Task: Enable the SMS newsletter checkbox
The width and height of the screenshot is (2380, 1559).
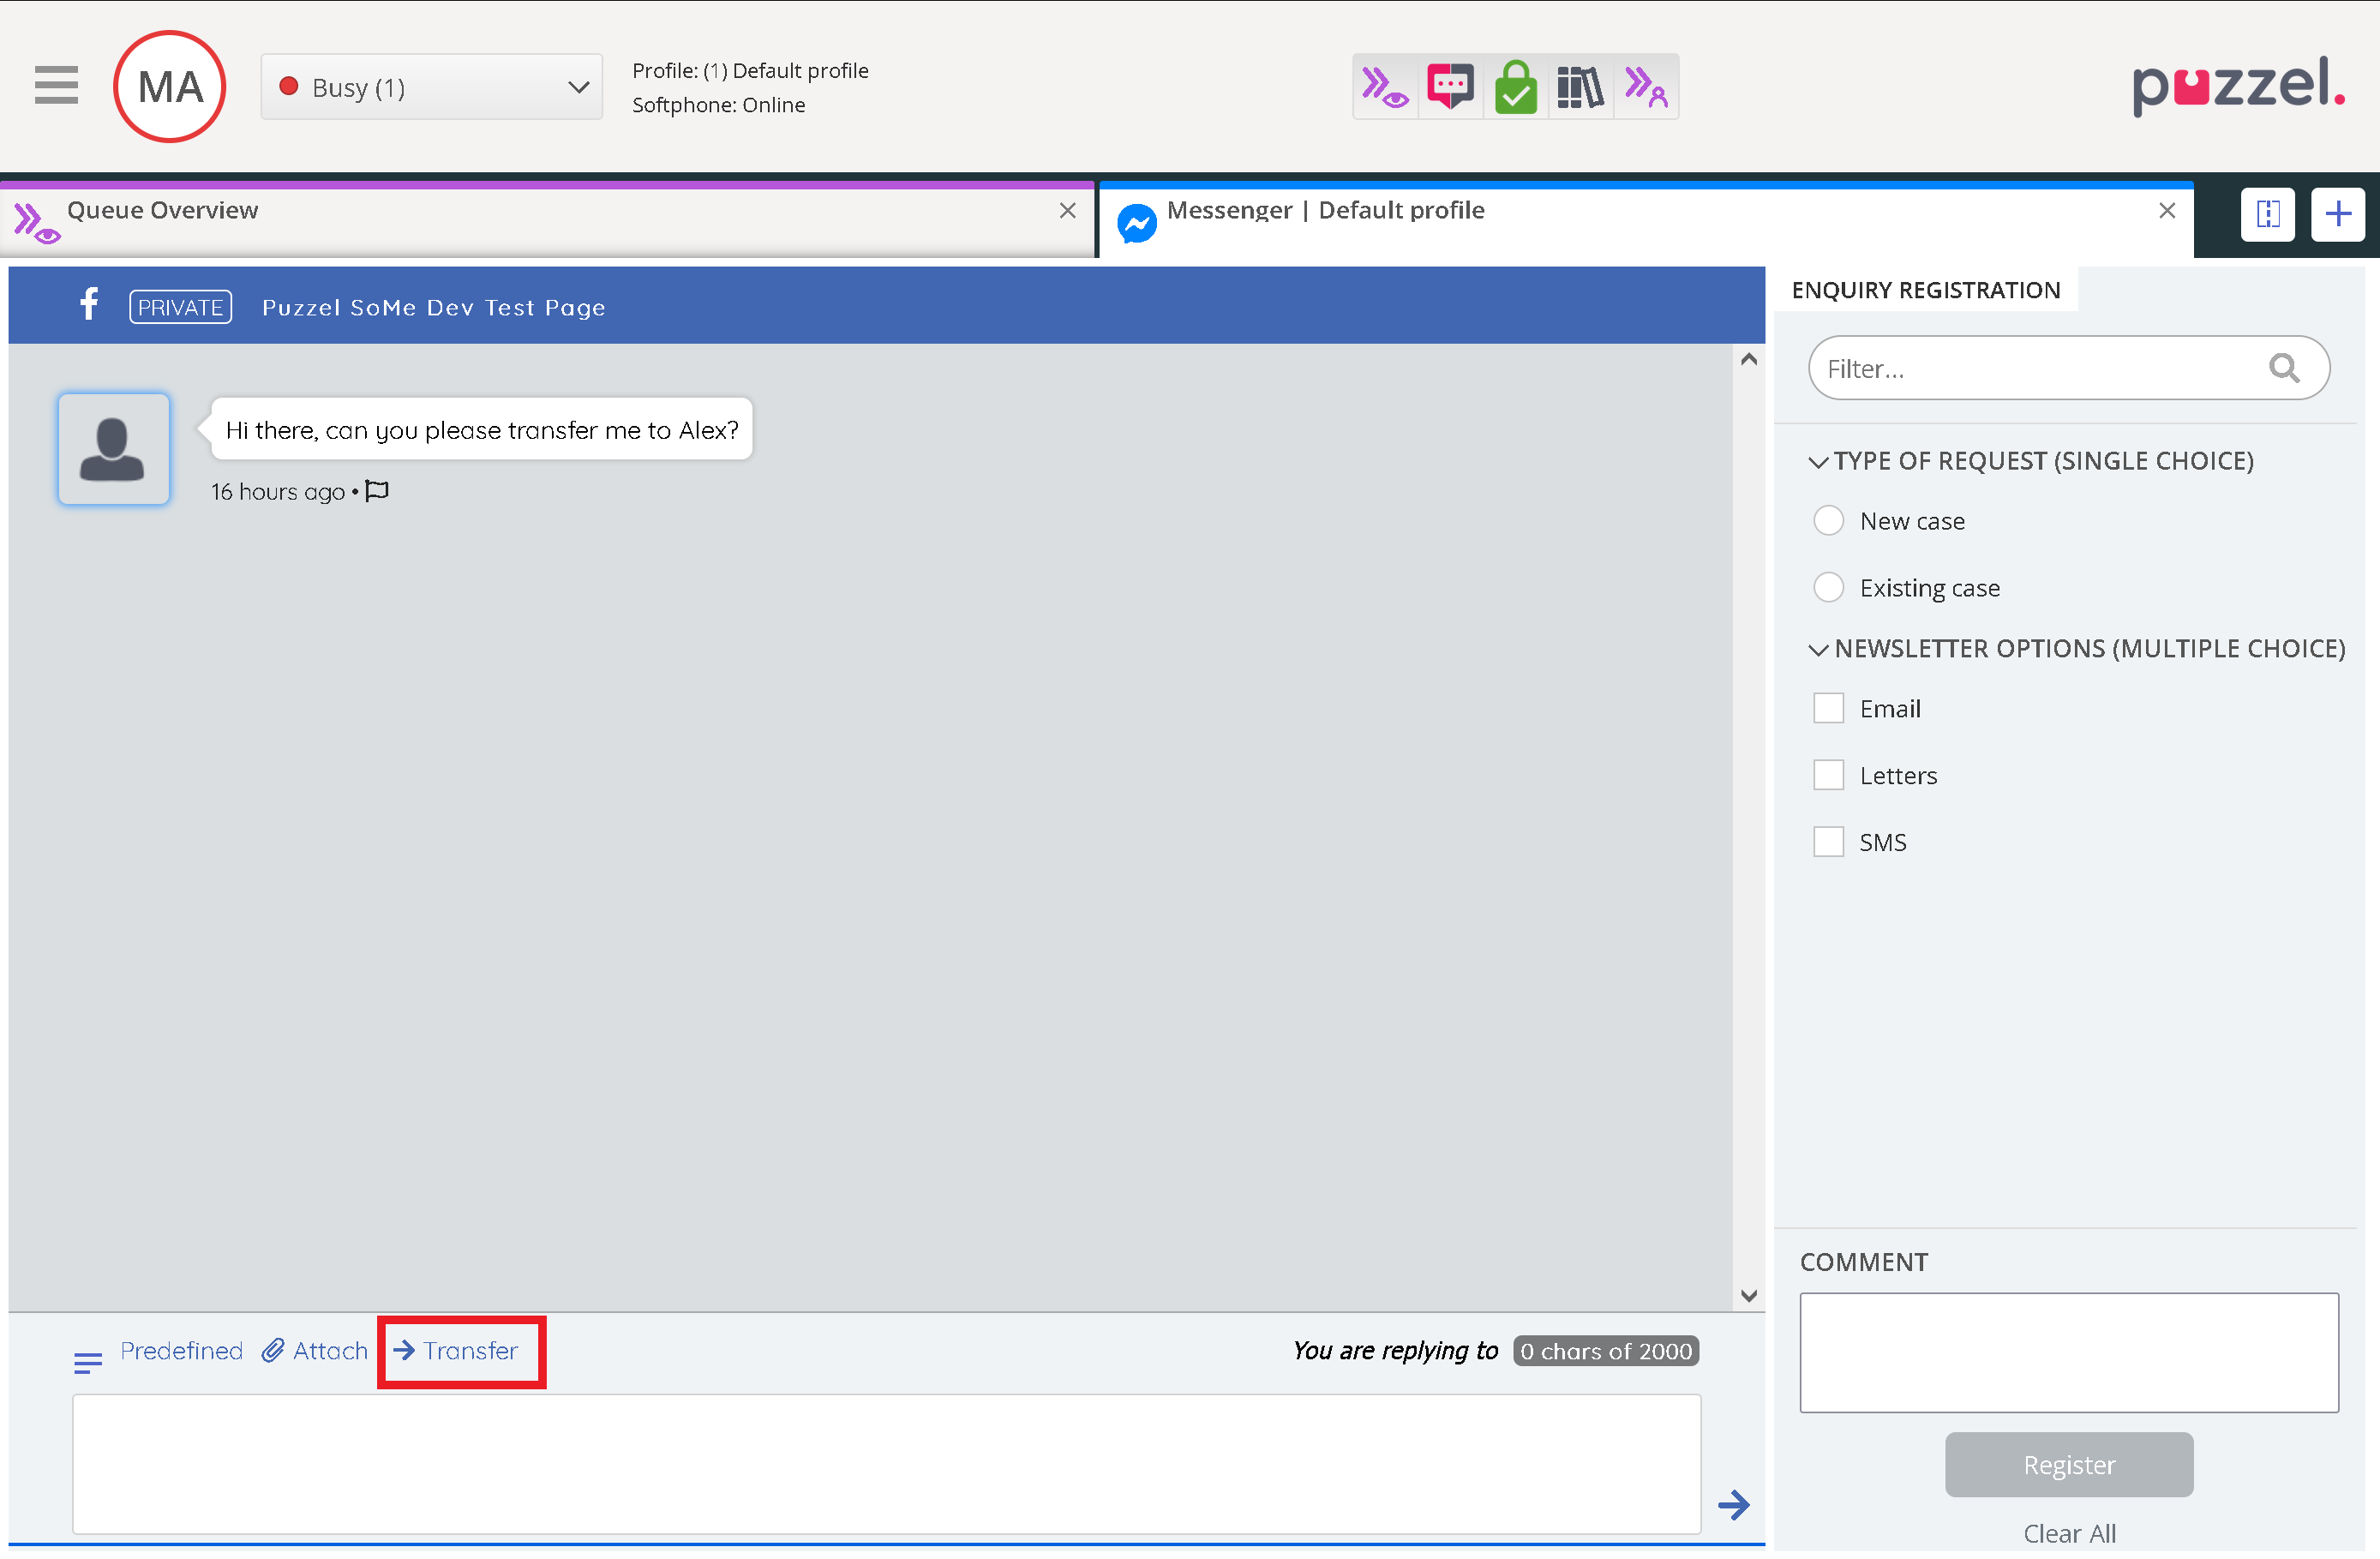Action: pyautogui.click(x=1828, y=842)
